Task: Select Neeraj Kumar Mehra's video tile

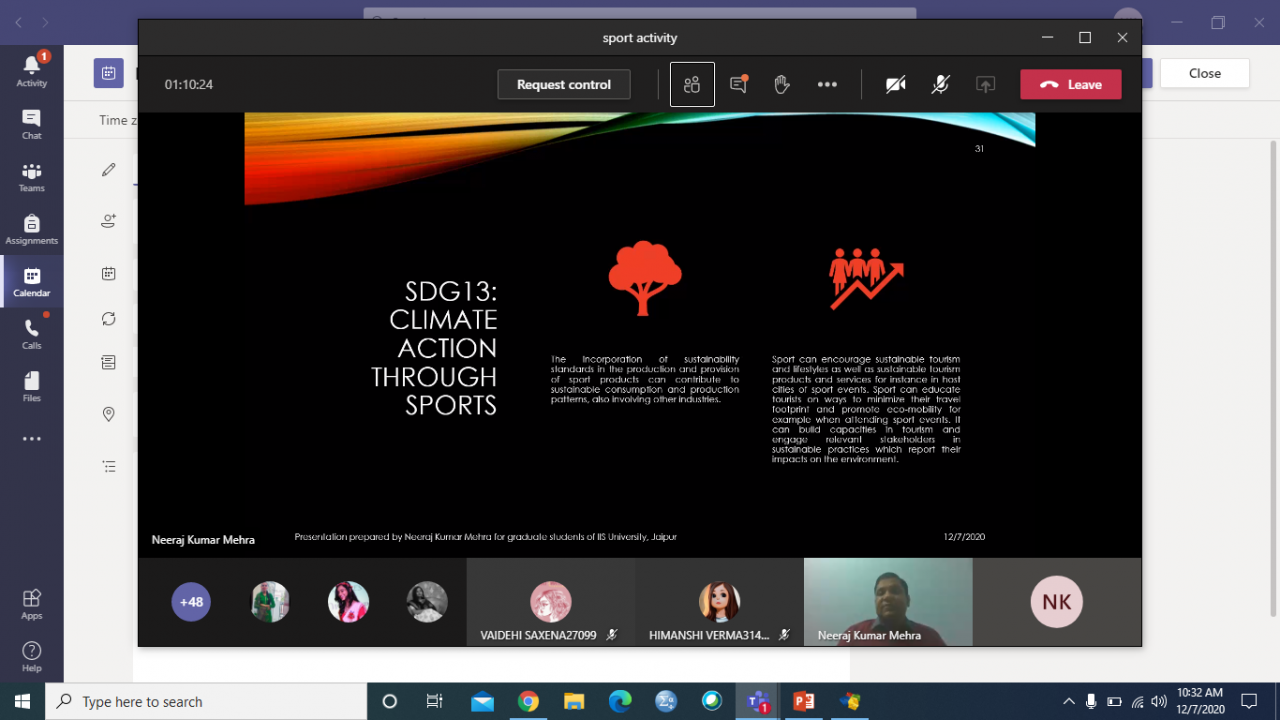Action: [x=888, y=601]
